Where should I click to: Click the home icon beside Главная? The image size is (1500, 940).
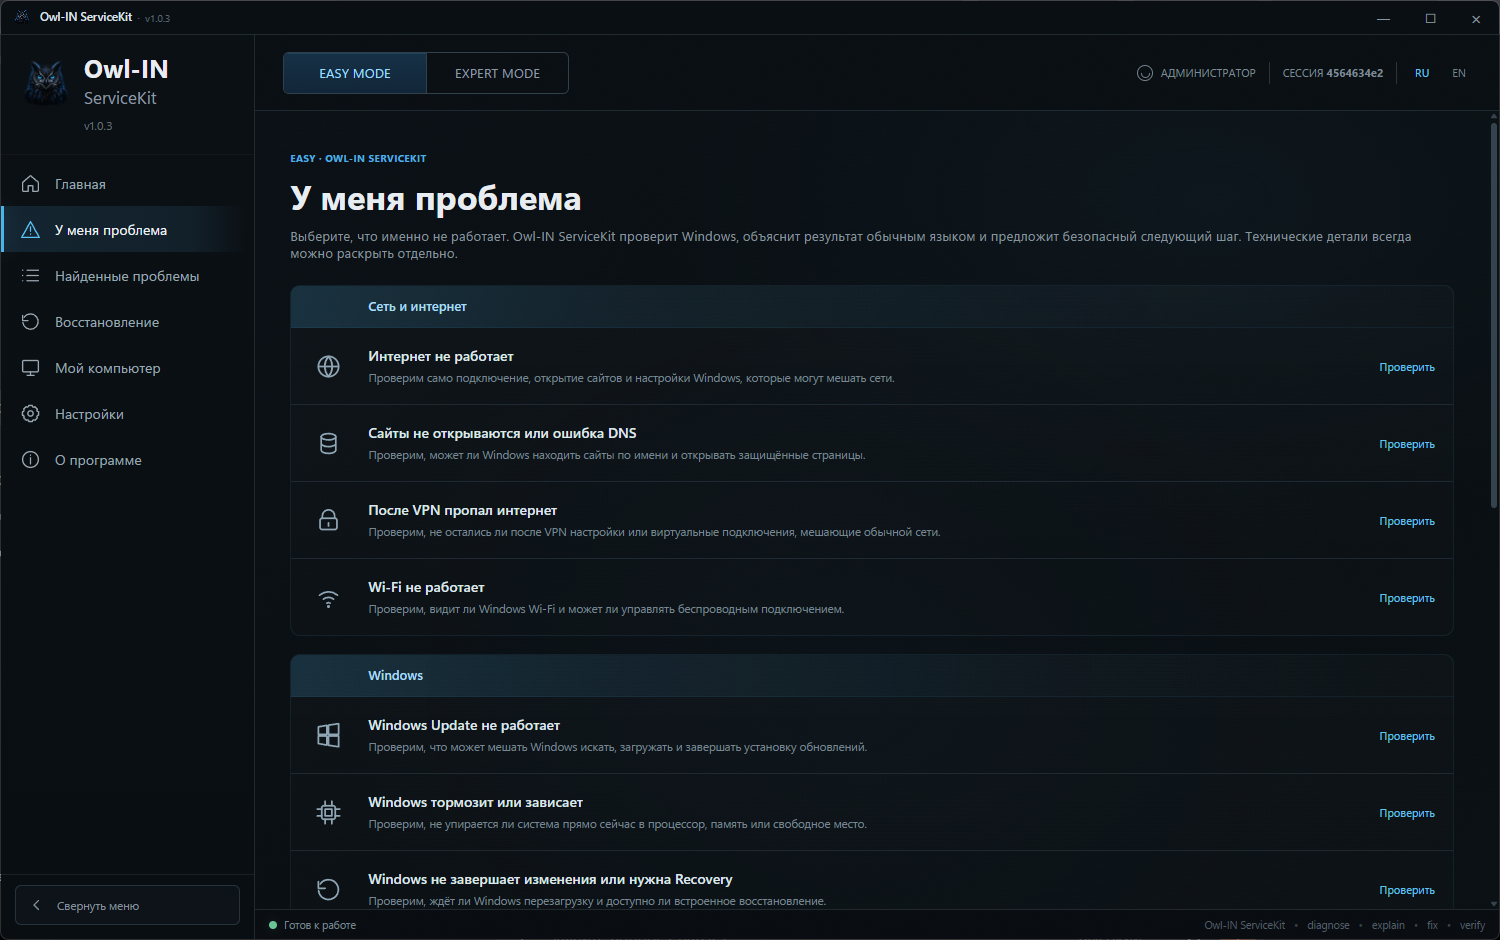point(31,184)
